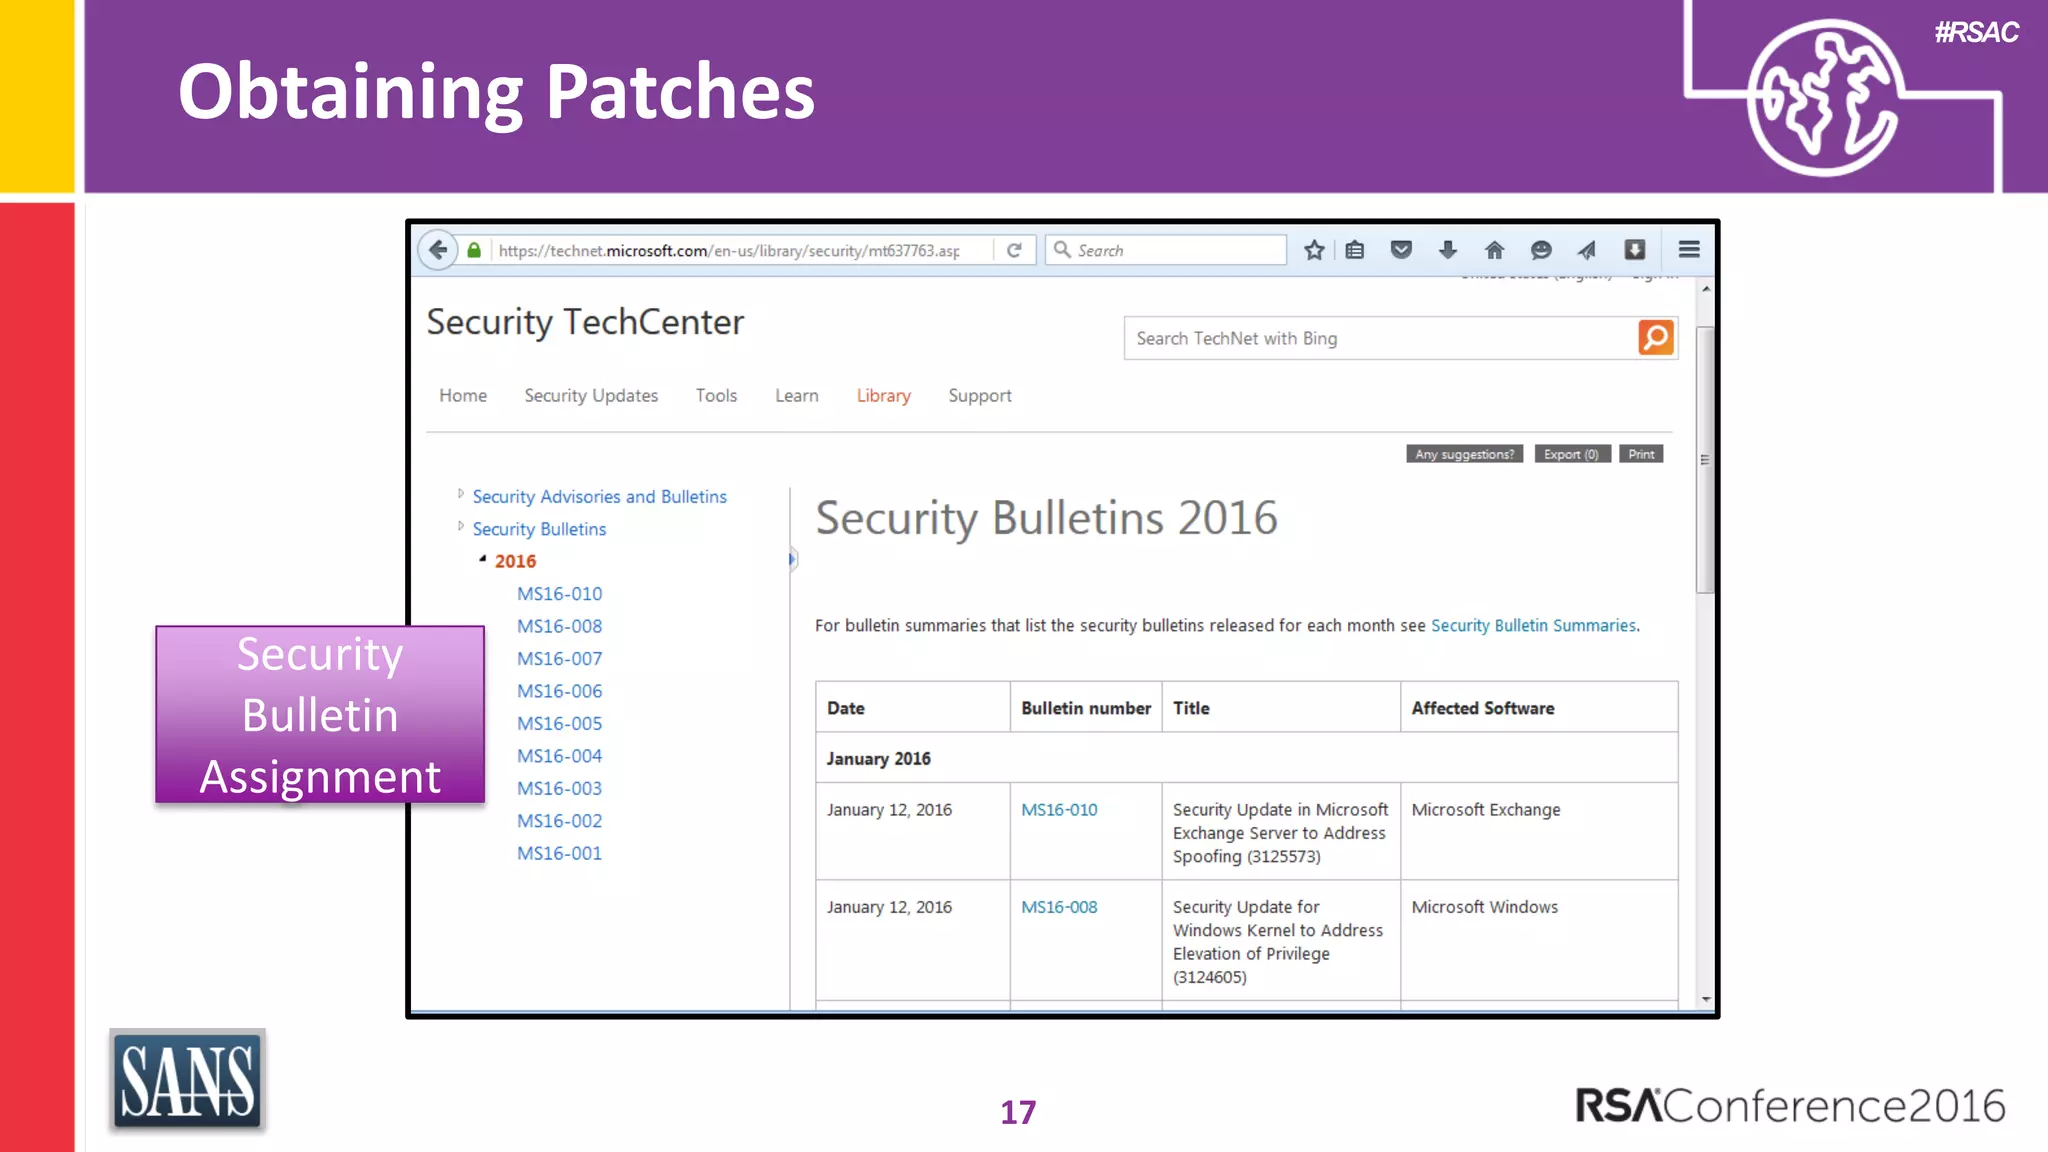
Task: Go to the browser home icon
Action: 1494,250
